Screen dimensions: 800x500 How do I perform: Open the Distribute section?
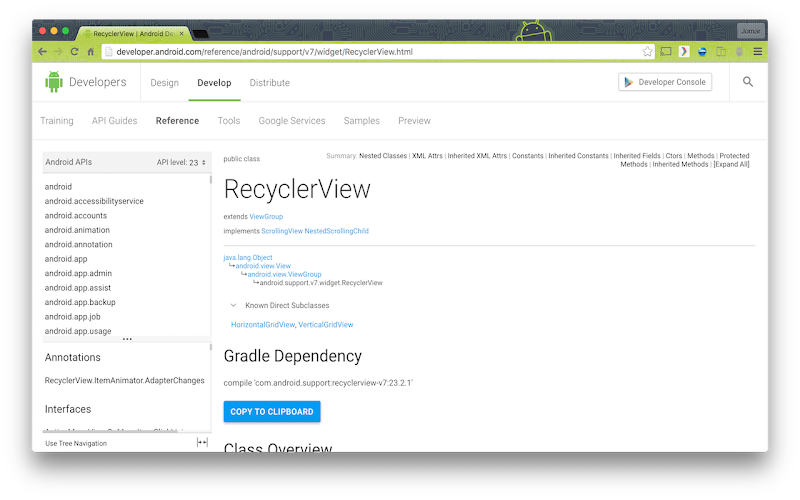(269, 83)
